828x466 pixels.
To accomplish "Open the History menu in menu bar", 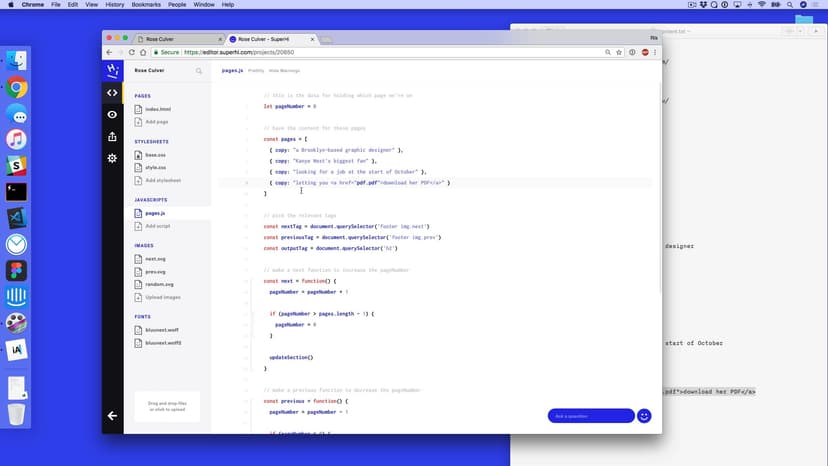I will click(115, 5).
